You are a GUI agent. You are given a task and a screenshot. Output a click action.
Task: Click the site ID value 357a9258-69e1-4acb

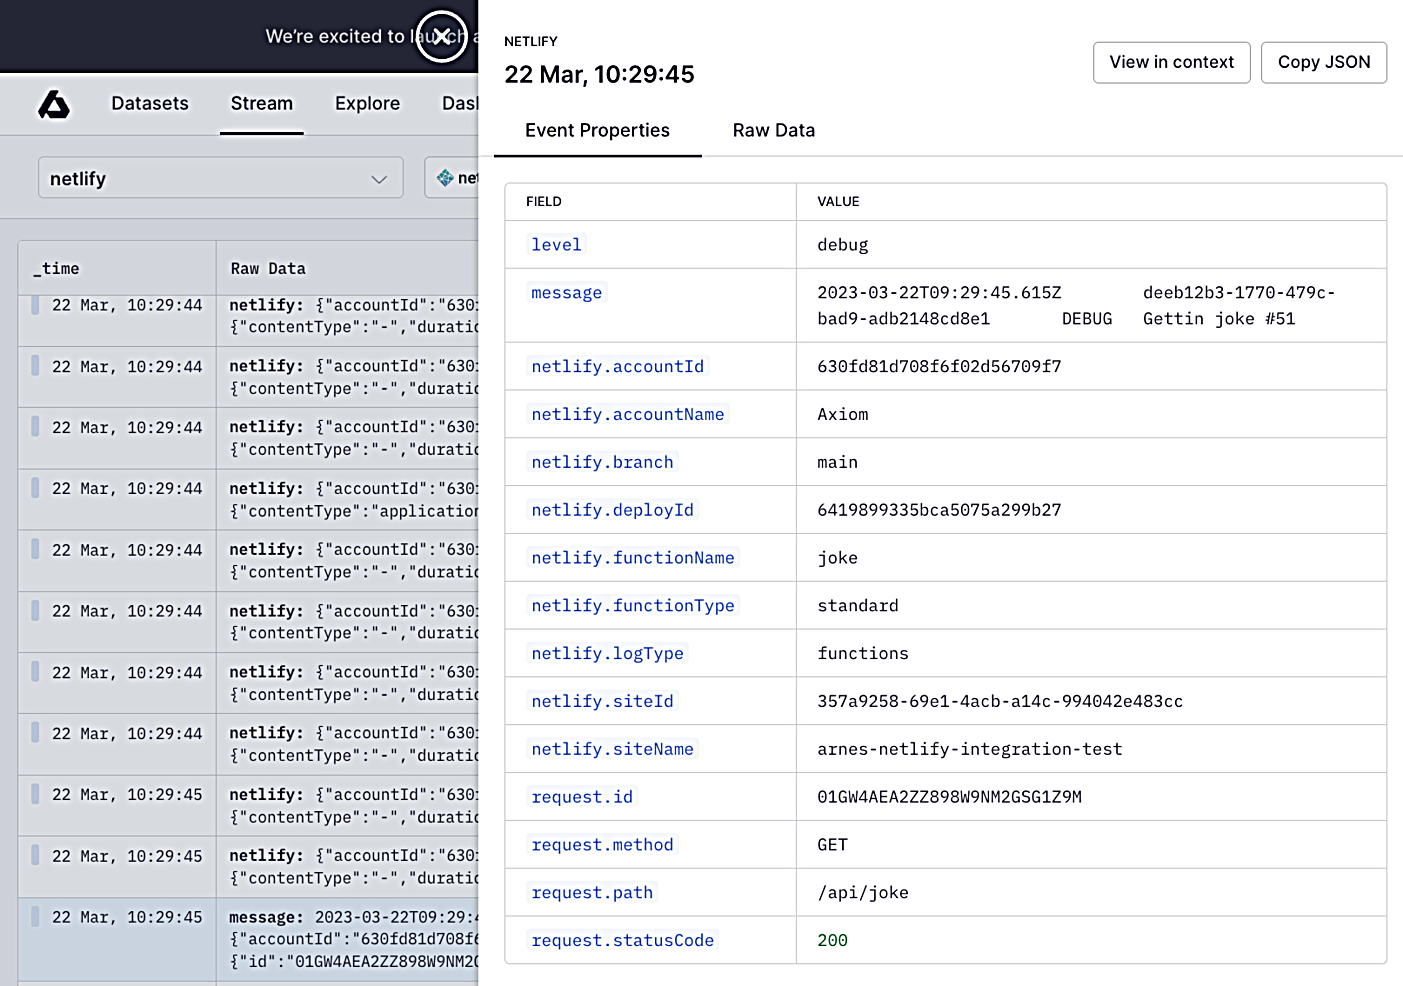point(1000,701)
